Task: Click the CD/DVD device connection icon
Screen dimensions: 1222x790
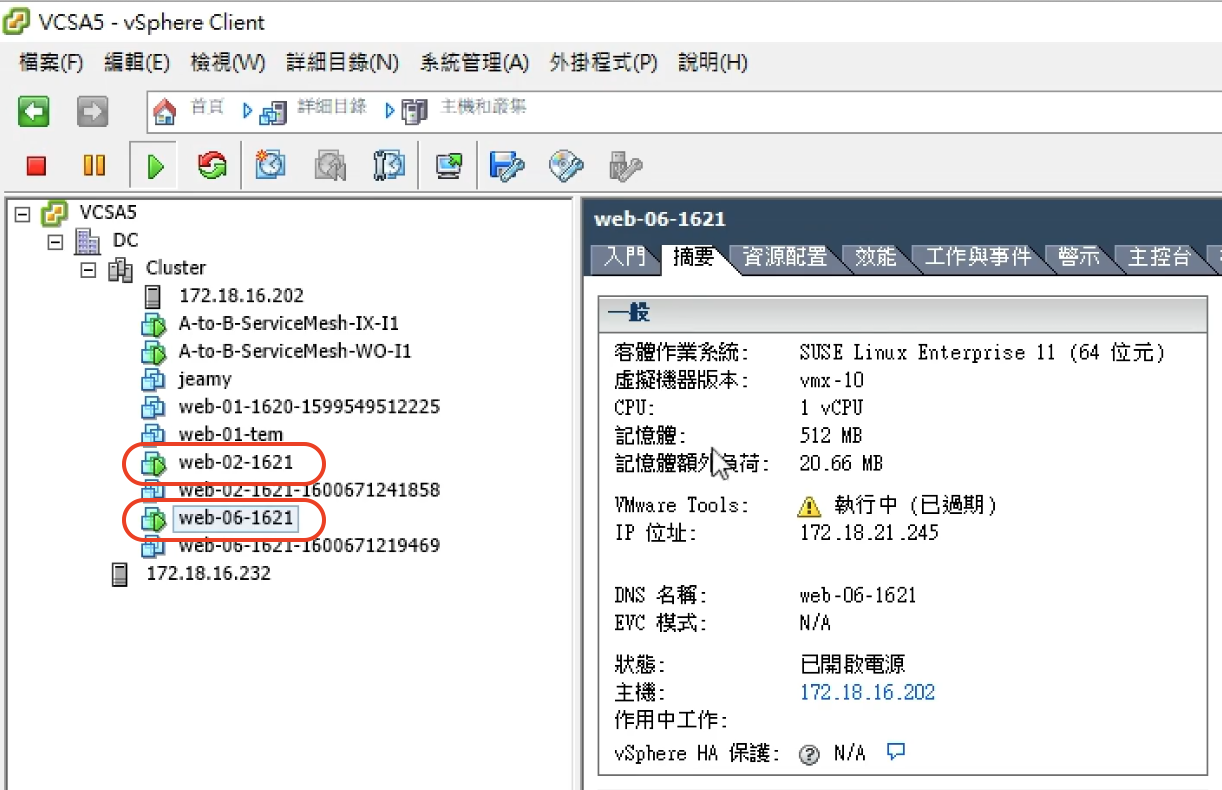Action: (x=566, y=165)
